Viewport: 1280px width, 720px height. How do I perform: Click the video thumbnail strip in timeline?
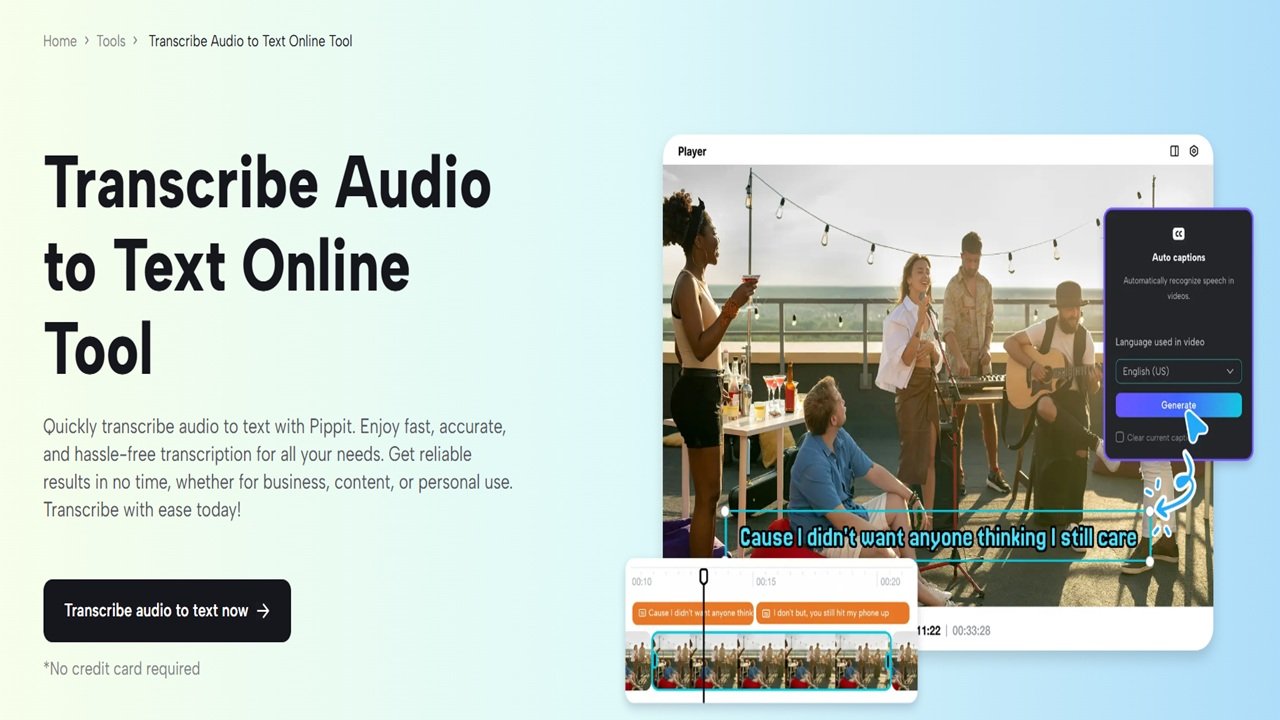click(x=771, y=661)
